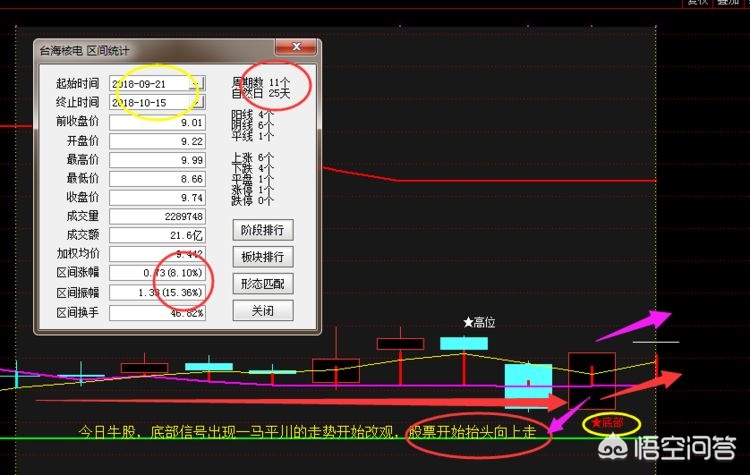Close the 区间统计 dialog with the red X

coord(297,48)
